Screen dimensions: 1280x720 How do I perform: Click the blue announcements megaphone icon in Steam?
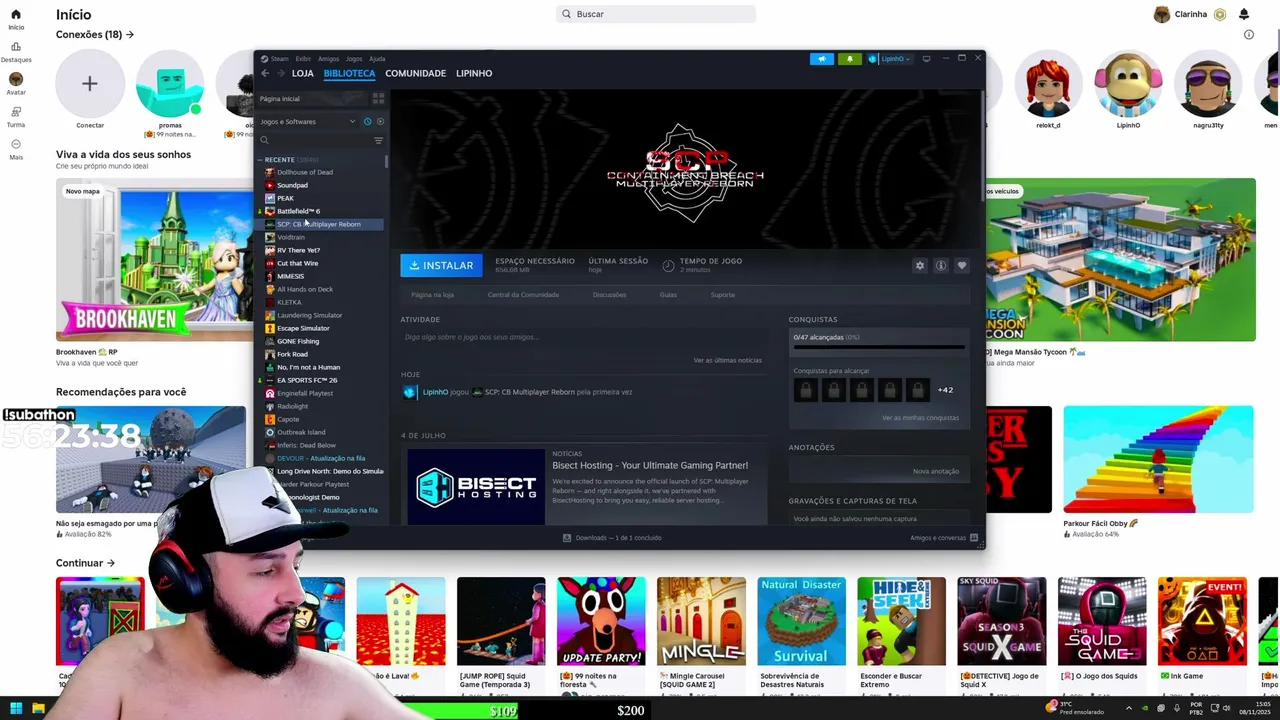[821, 59]
